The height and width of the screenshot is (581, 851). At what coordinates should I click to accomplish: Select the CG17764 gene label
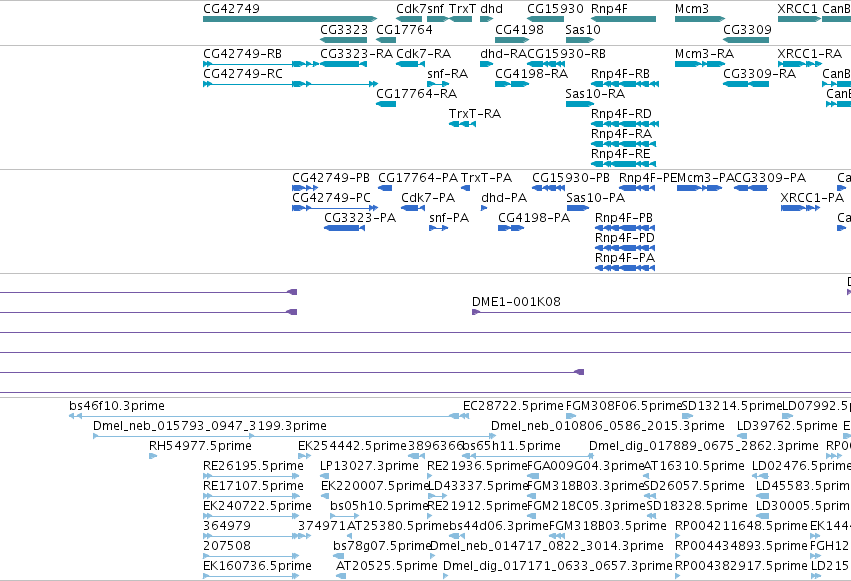point(404,29)
